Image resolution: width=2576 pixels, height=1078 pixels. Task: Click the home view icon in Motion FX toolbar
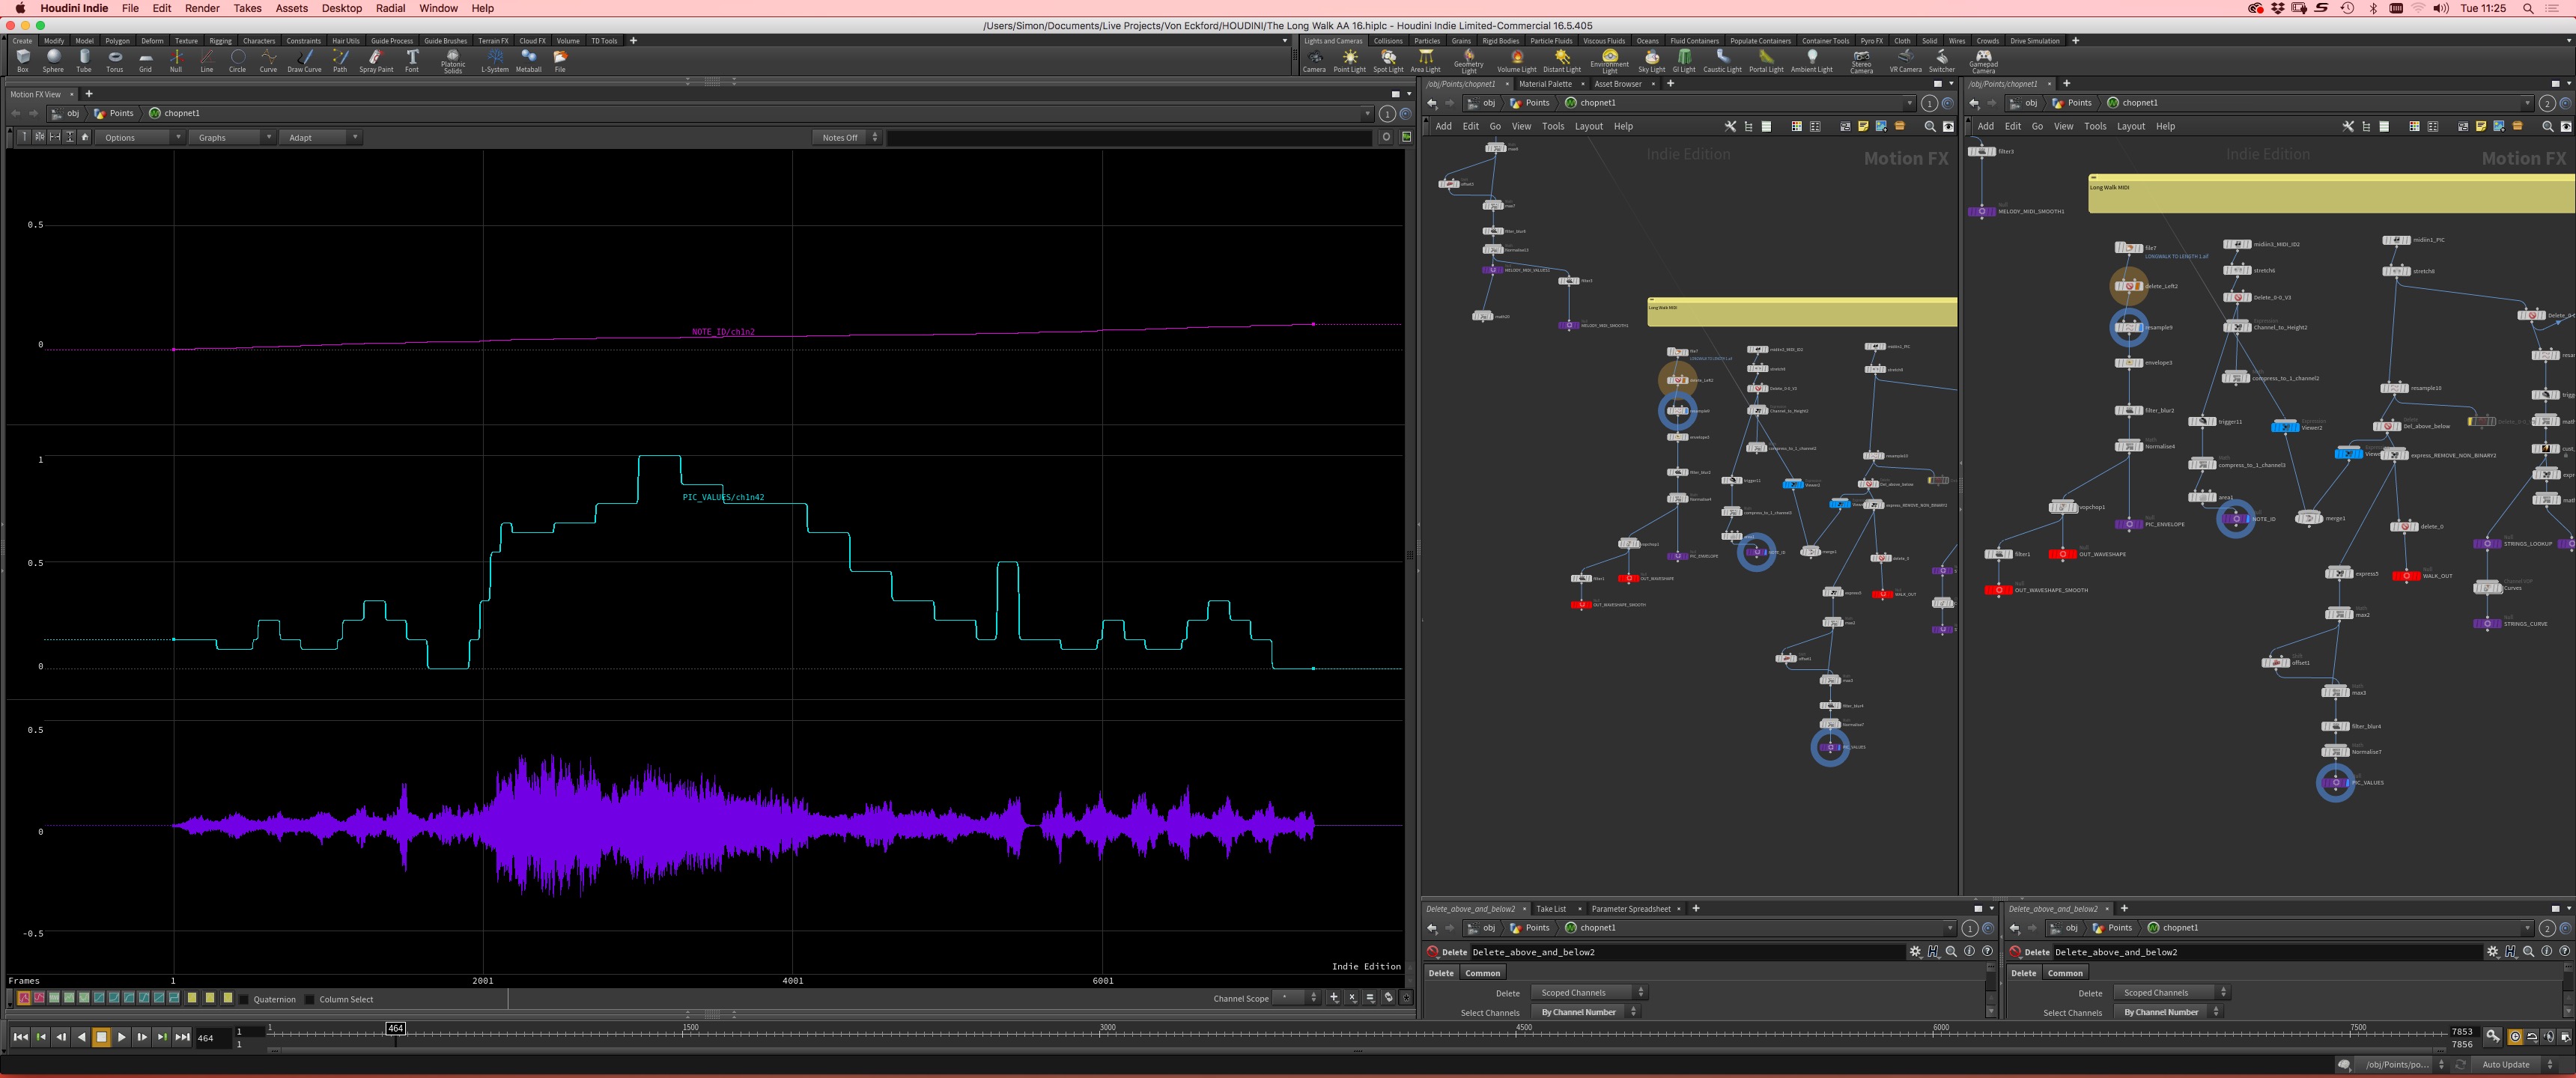[x=85, y=137]
